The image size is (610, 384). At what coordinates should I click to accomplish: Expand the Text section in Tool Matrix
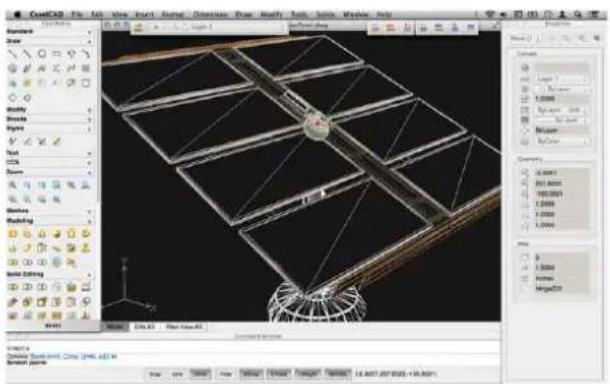[x=89, y=153]
